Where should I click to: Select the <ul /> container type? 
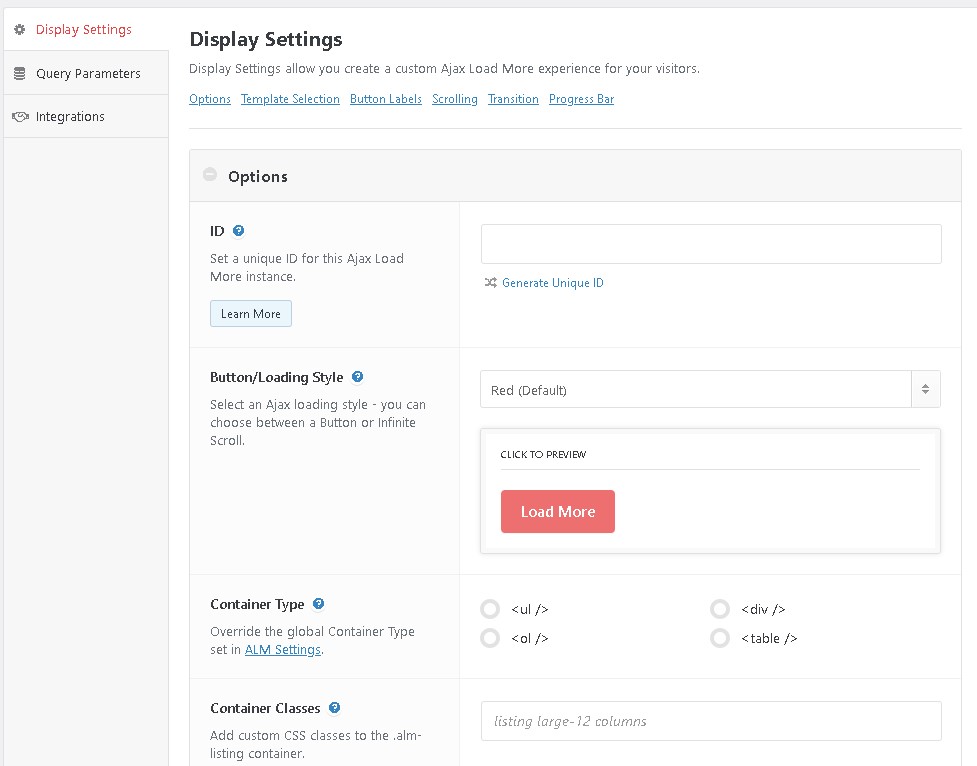490,609
